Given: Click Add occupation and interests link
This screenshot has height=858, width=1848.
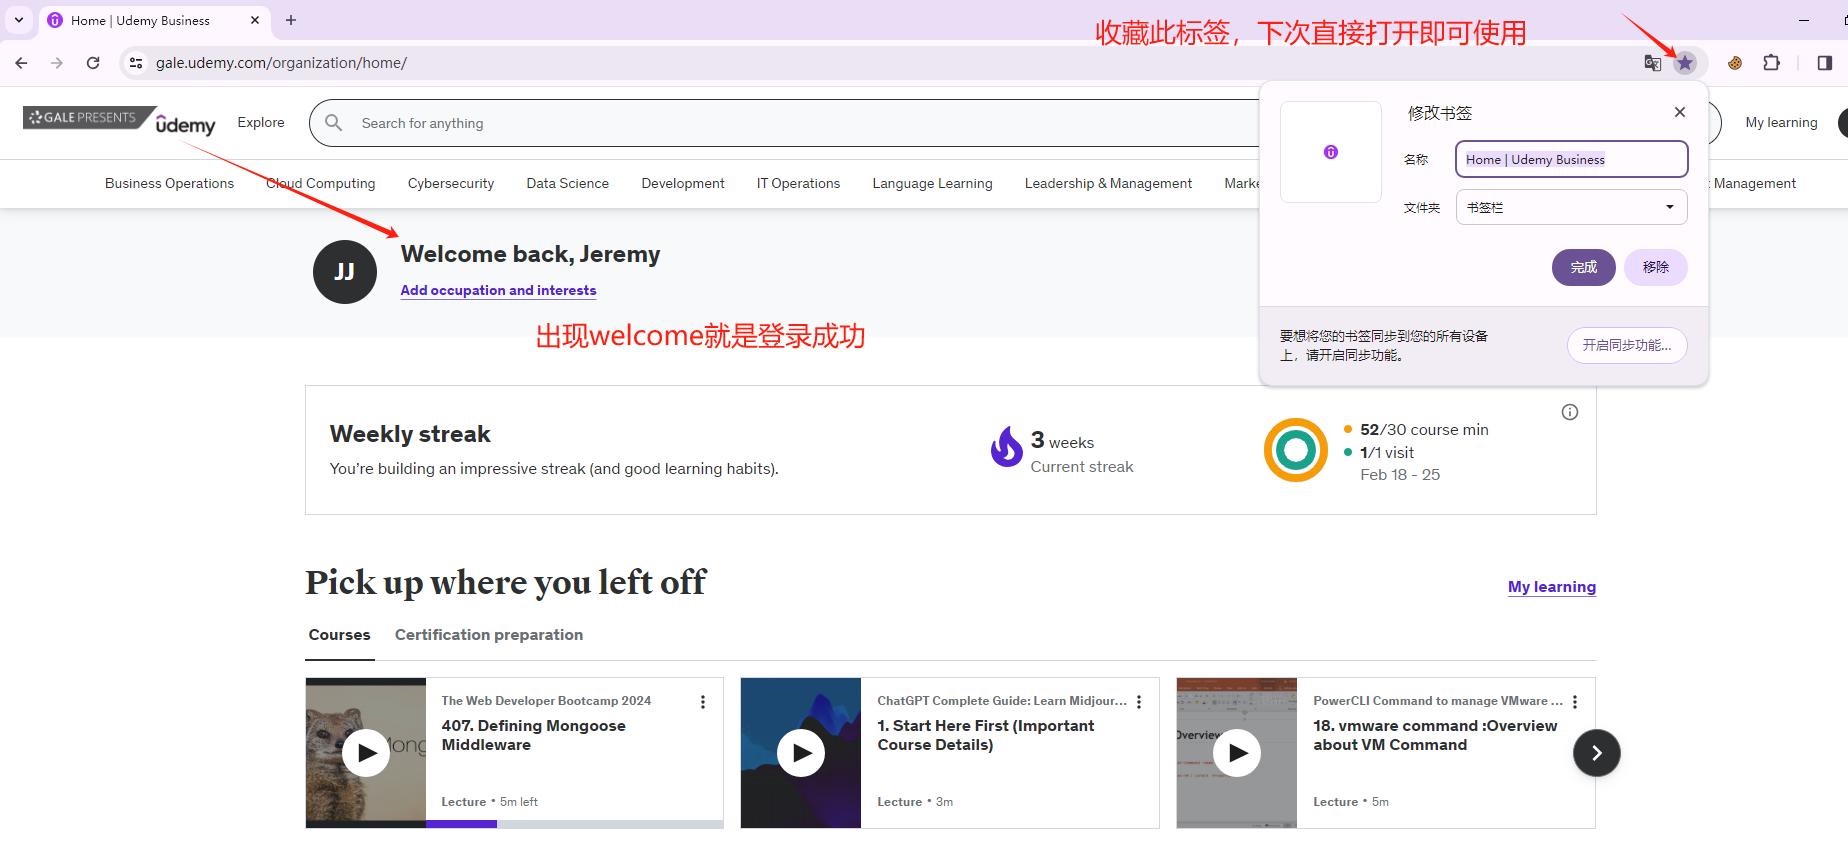Looking at the screenshot, I should (x=498, y=290).
